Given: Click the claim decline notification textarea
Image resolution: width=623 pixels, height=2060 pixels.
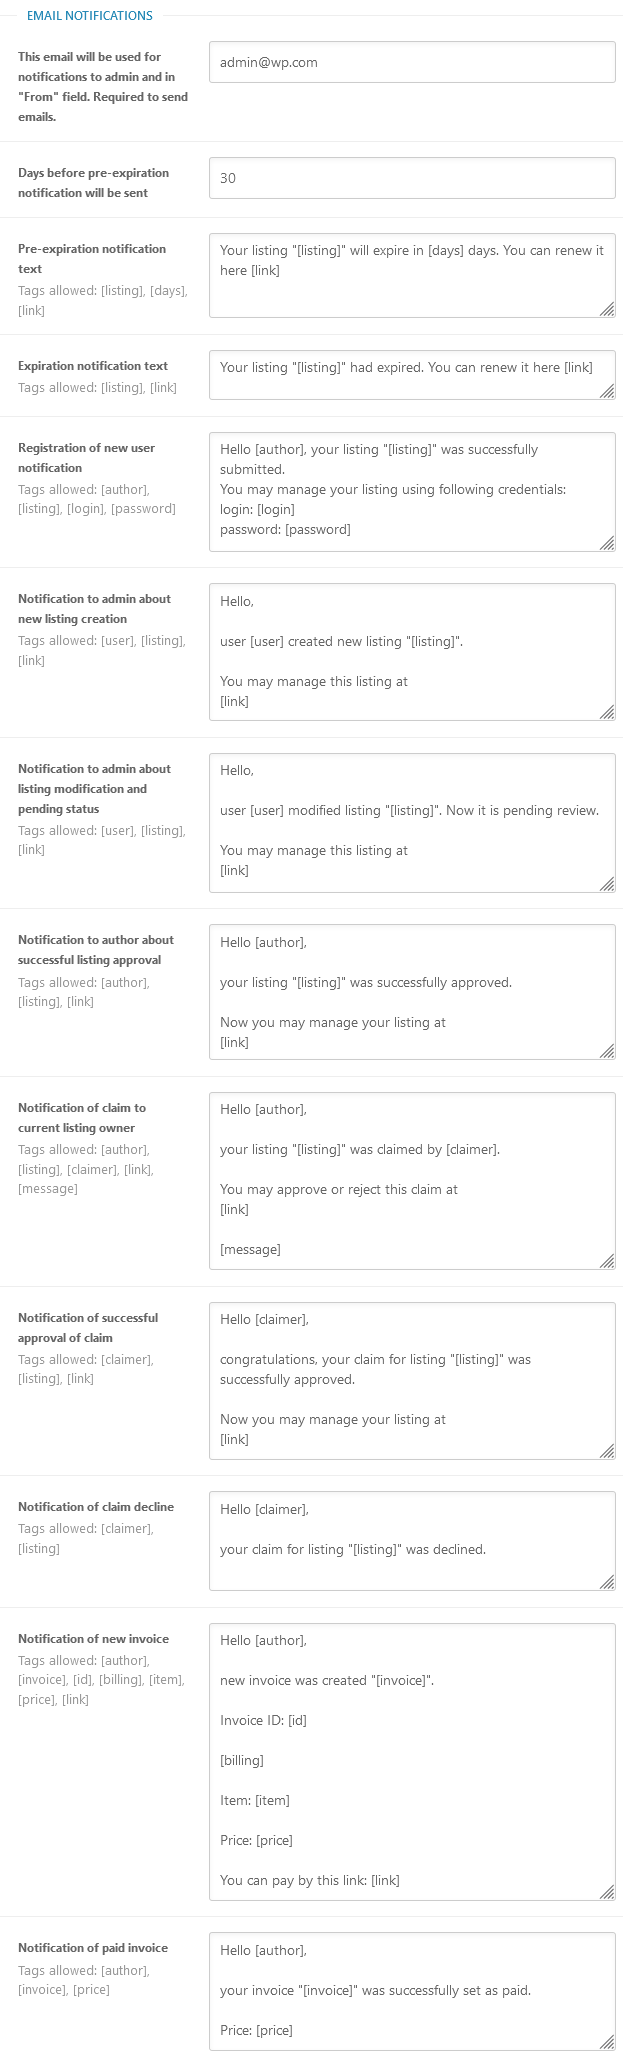Looking at the screenshot, I should (412, 1541).
